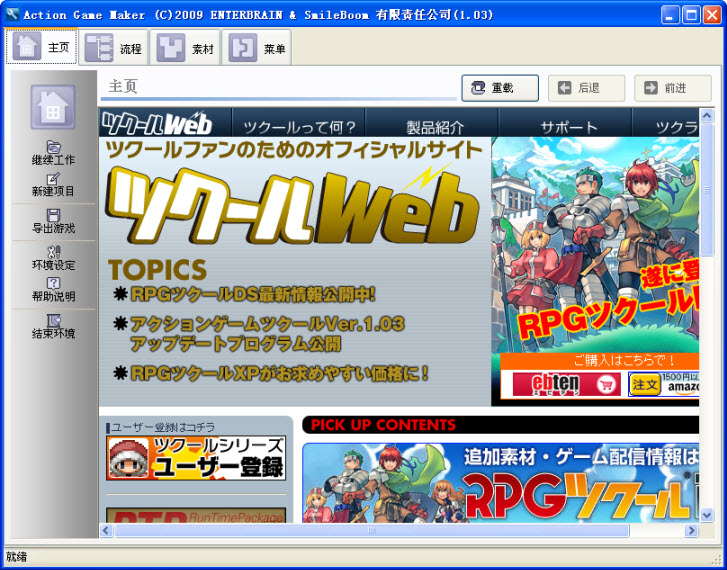The height and width of the screenshot is (570, 727).
Task: Open 环境设定 environment settings
Action: pyautogui.click(x=53, y=258)
